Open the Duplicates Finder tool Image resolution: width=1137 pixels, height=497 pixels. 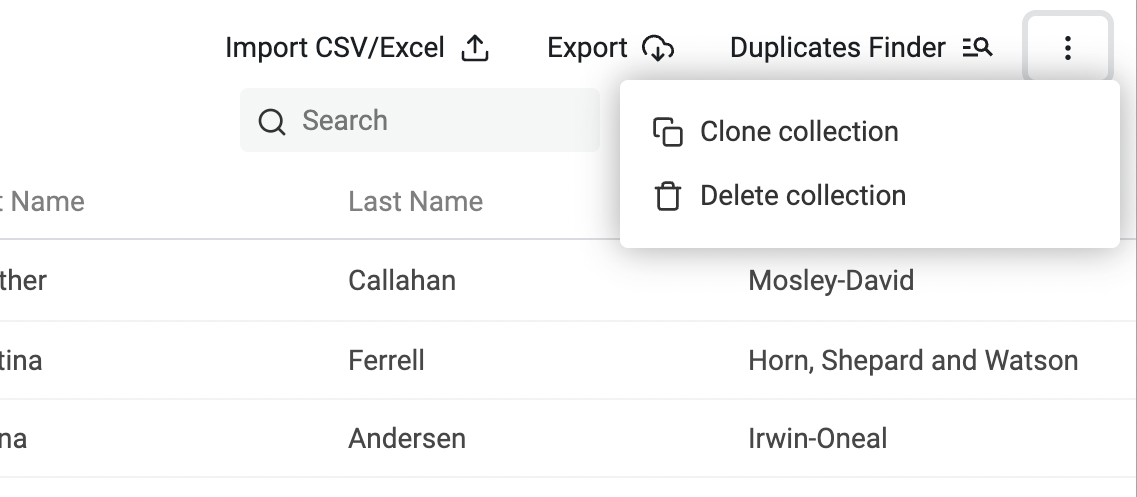(x=837, y=48)
